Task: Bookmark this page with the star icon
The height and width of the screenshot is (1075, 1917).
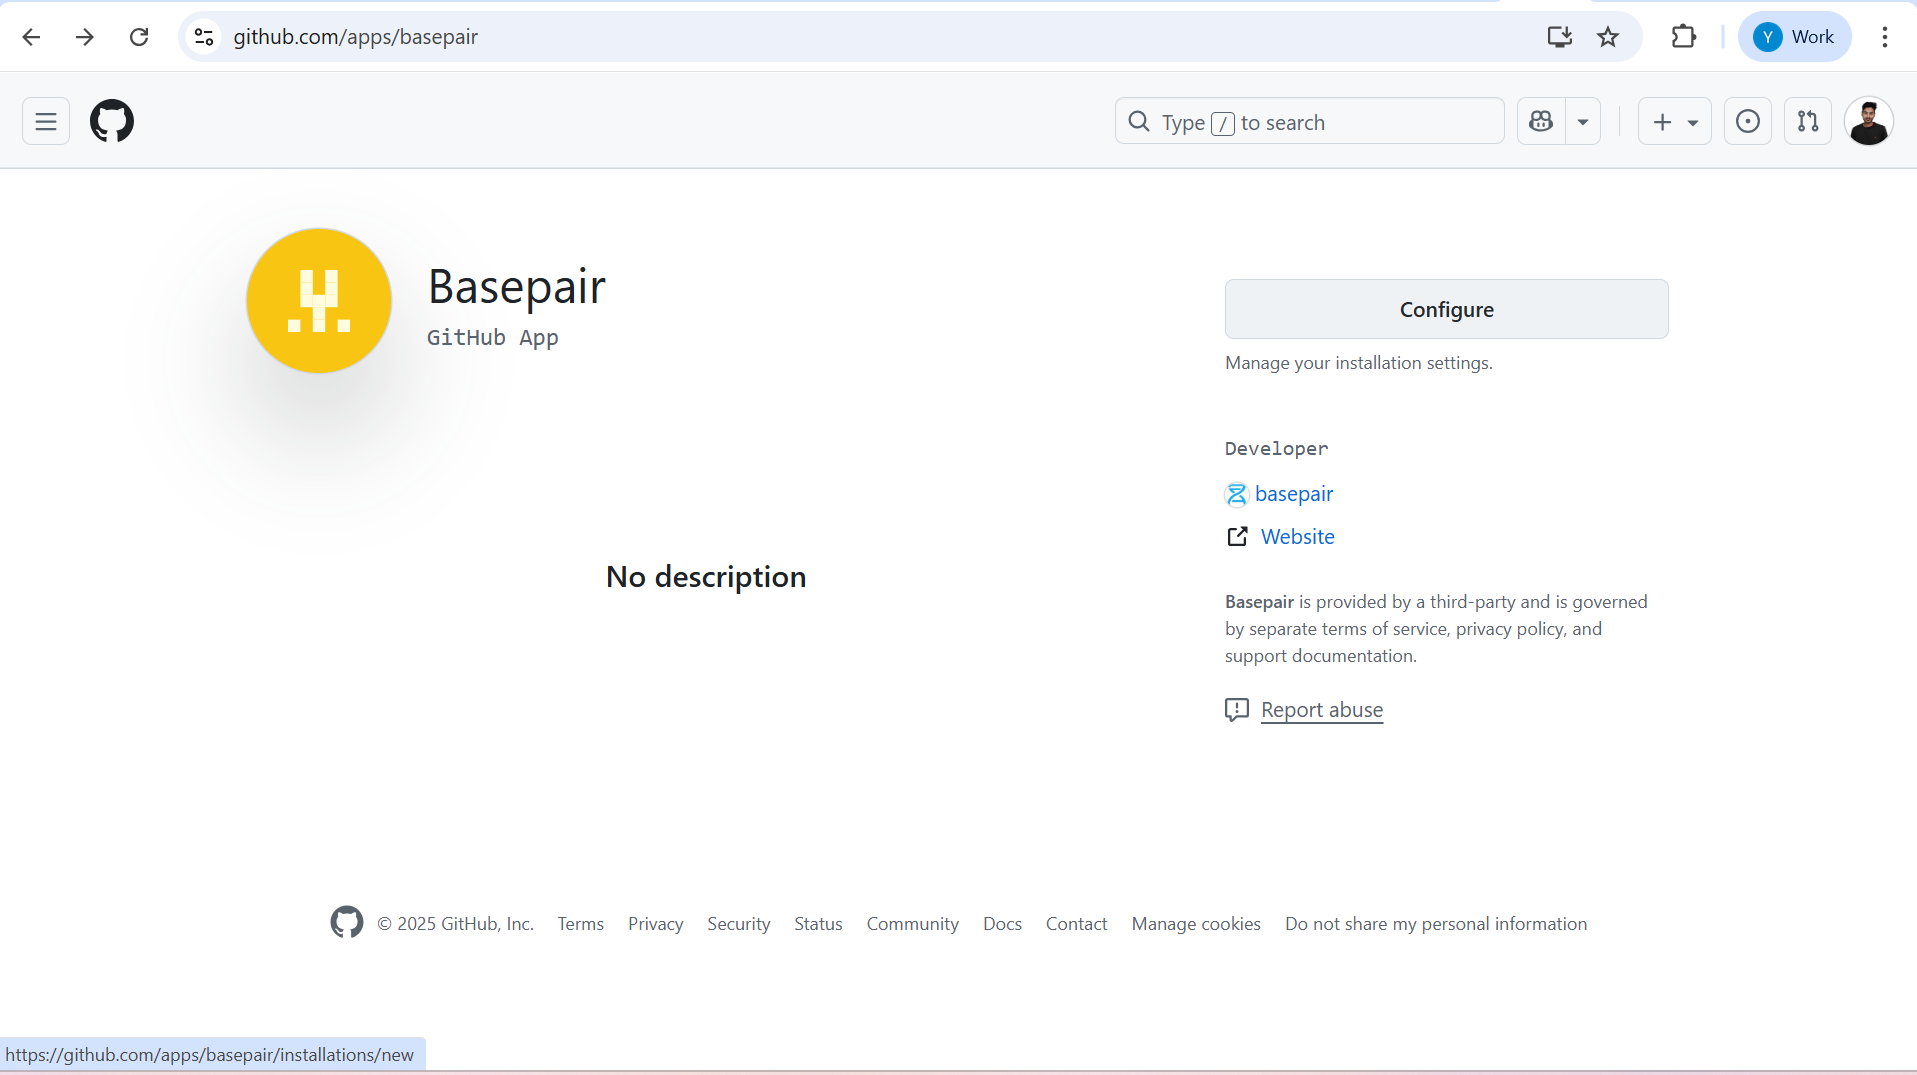Action: [1608, 37]
